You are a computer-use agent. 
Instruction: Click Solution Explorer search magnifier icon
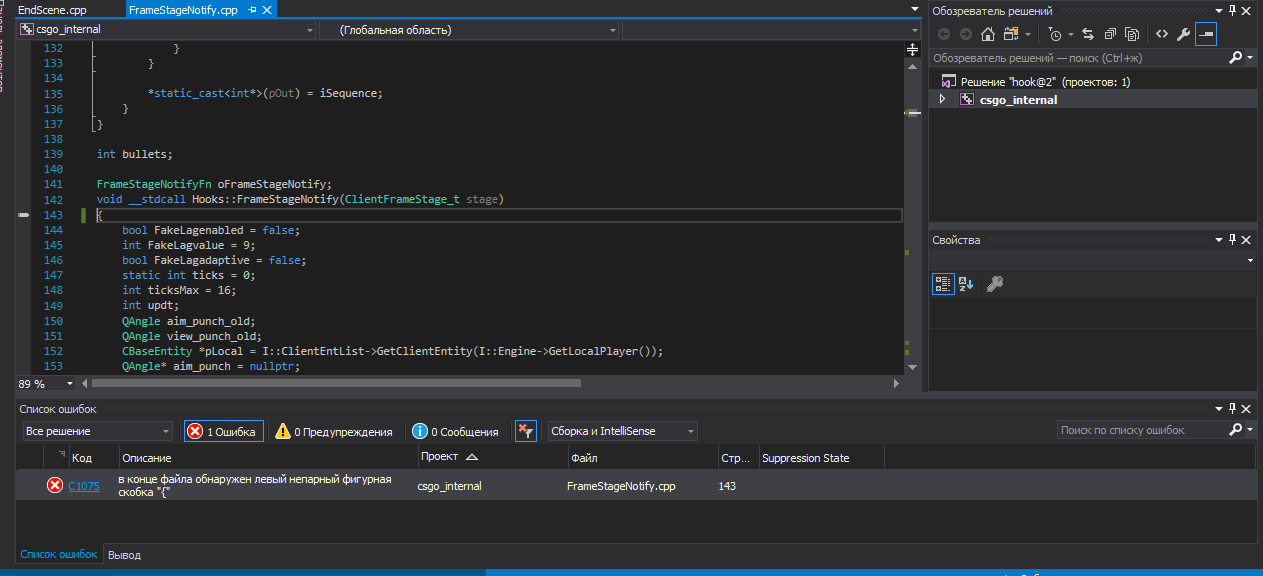[1235, 58]
